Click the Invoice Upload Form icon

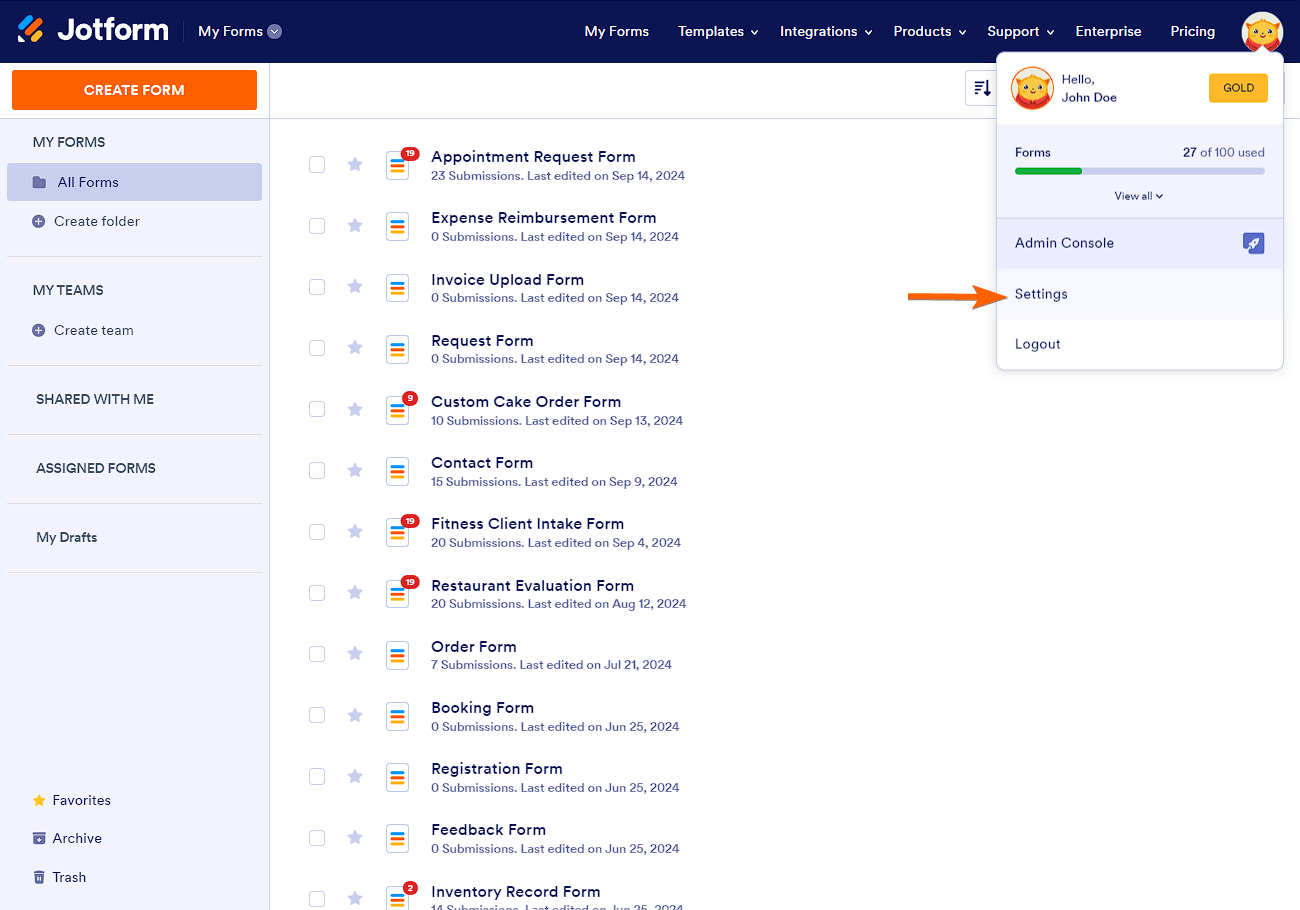(398, 287)
